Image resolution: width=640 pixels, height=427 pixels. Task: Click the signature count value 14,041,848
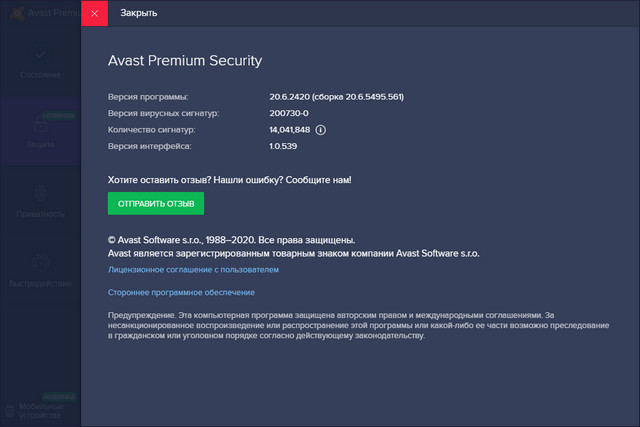(x=288, y=130)
